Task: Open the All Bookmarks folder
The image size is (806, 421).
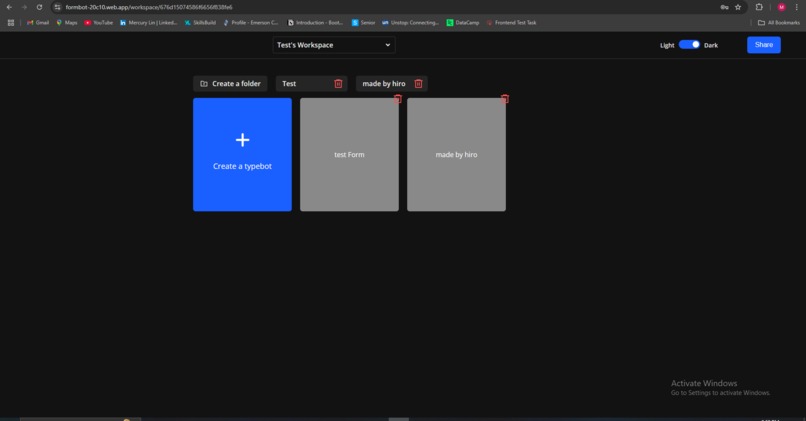Action: point(779,23)
